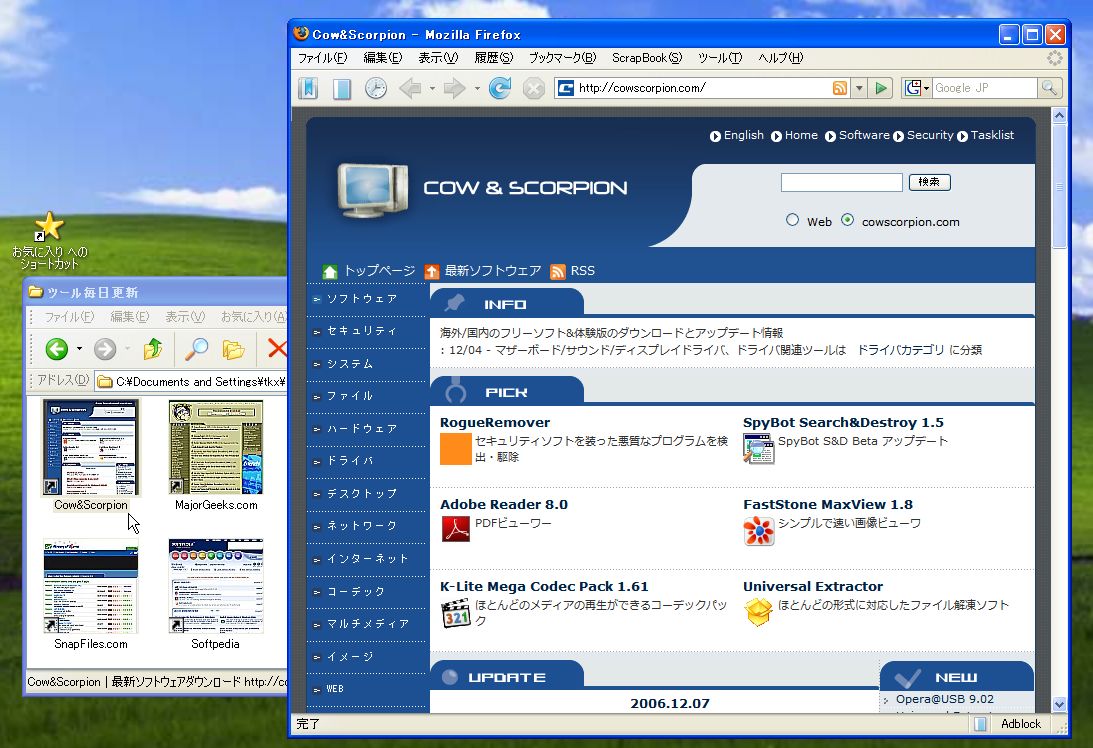Click the 検索 search button on page

[x=929, y=182]
